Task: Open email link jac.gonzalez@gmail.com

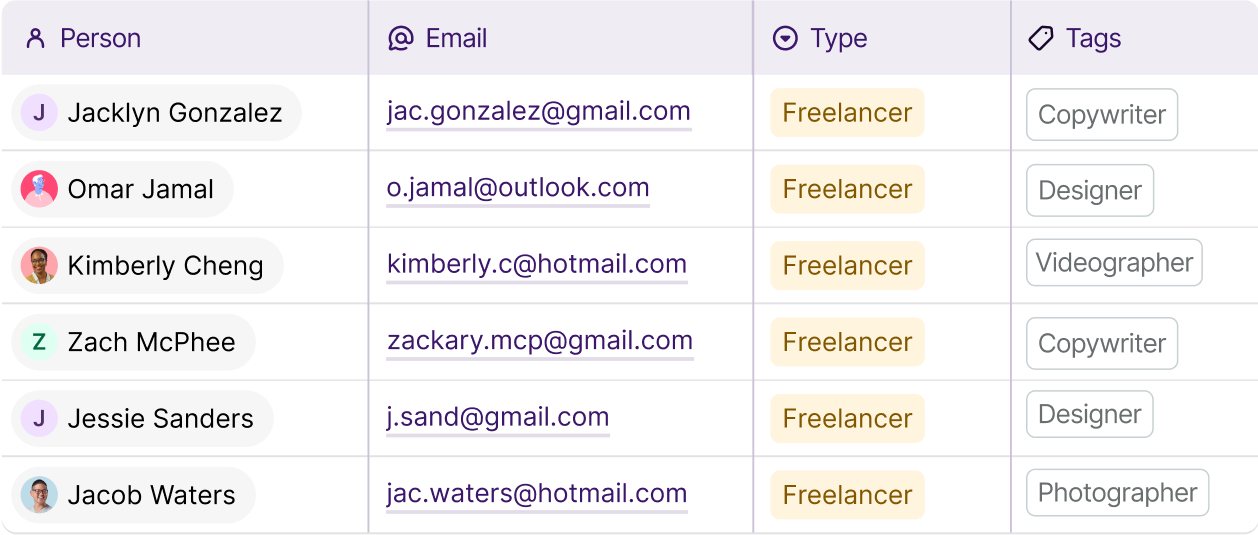Action: coord(538,112)
